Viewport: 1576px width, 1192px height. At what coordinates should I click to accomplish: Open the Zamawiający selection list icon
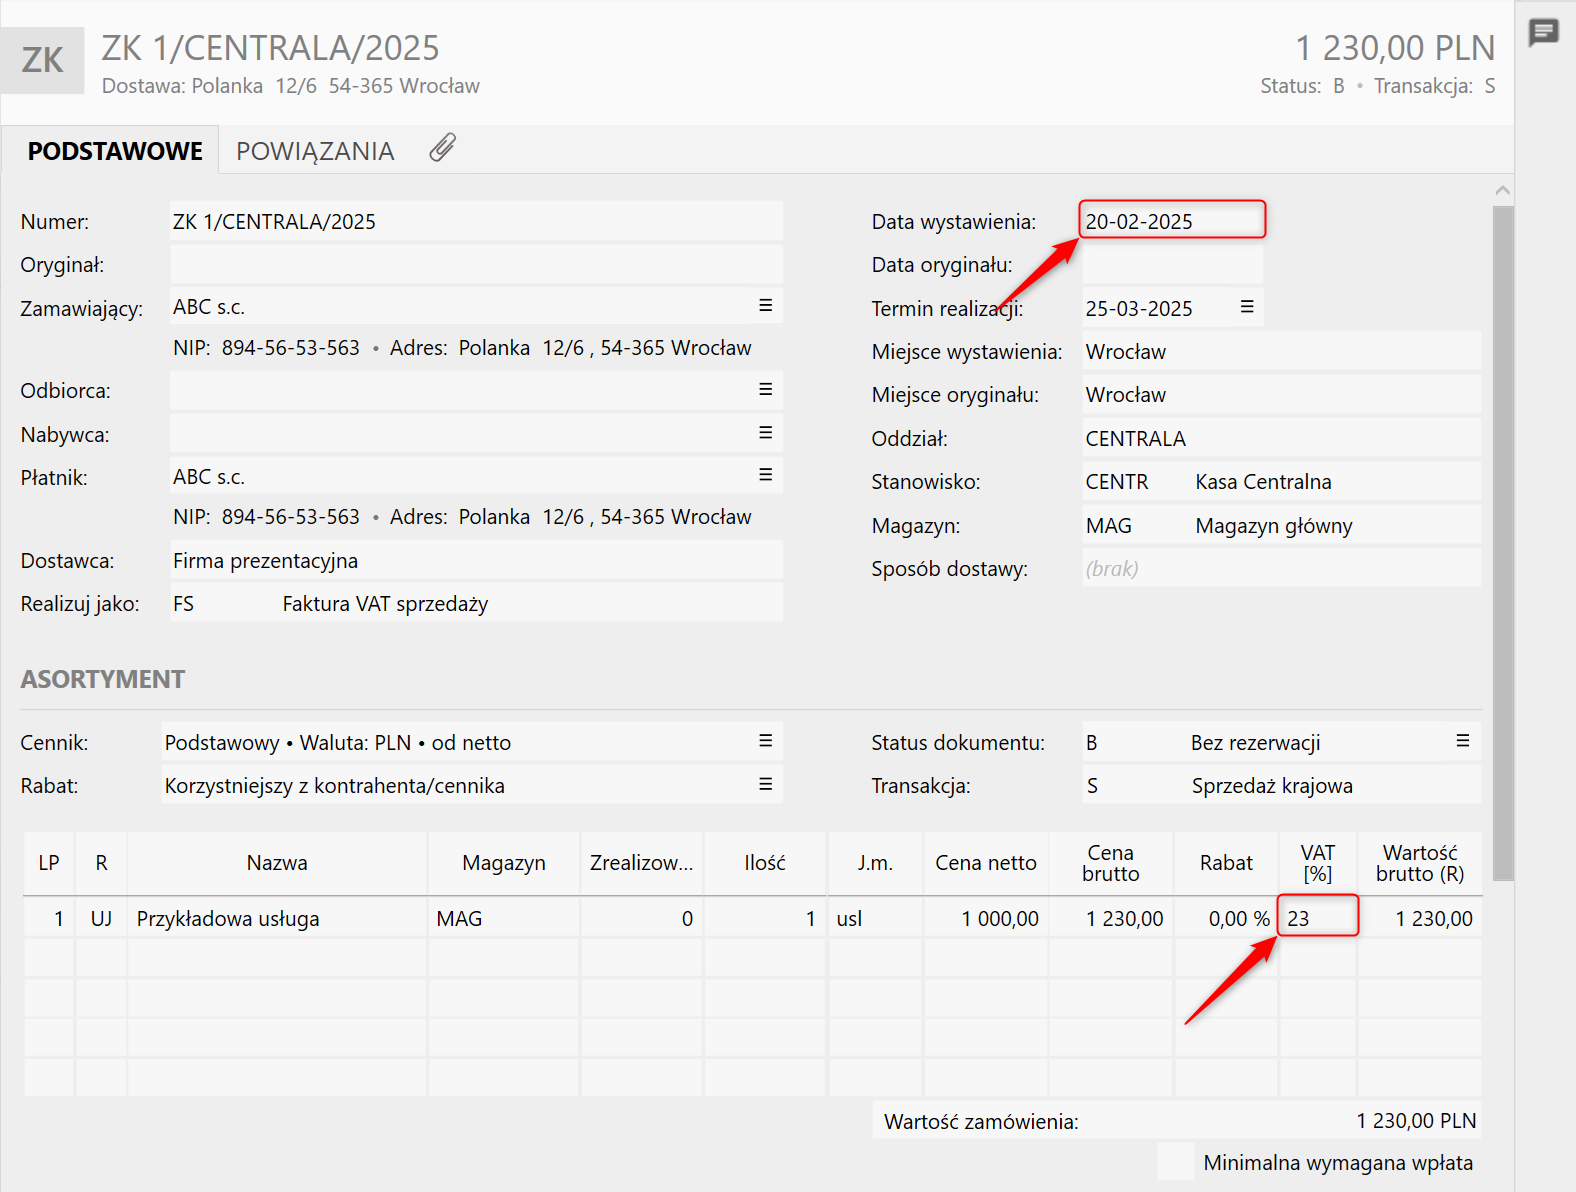point(765,306)
